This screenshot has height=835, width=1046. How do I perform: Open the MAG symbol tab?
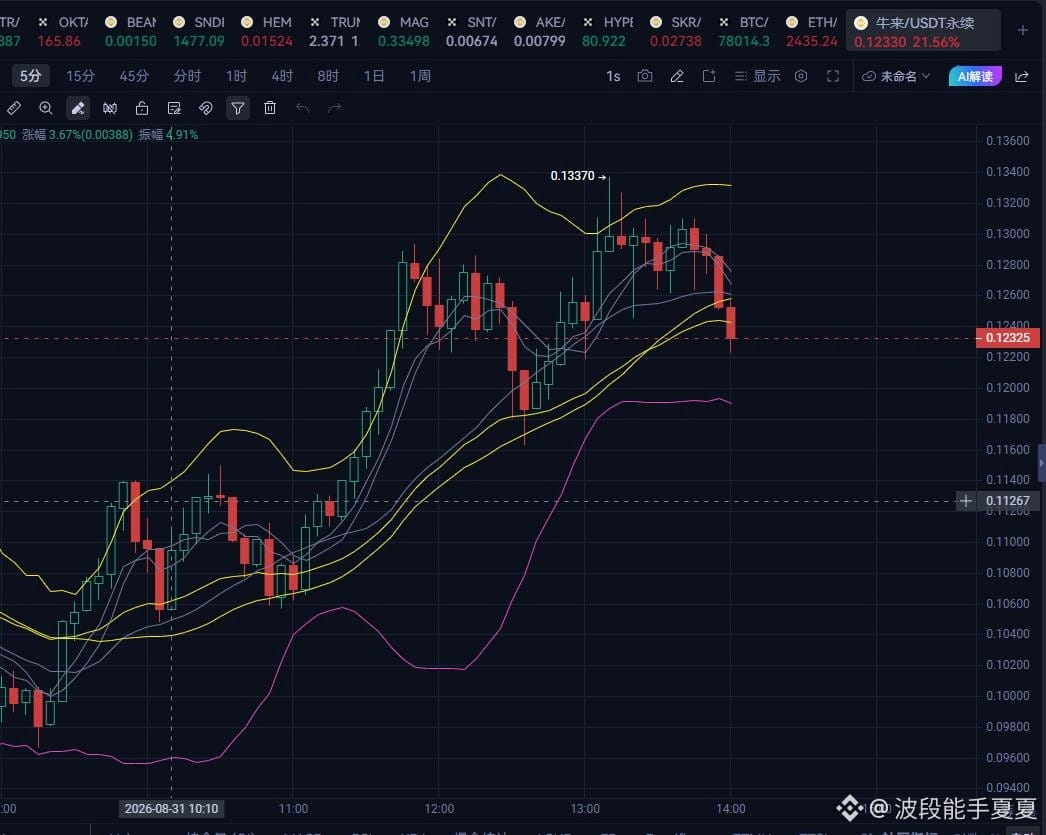pyautogui.click(x=404, y=31)
